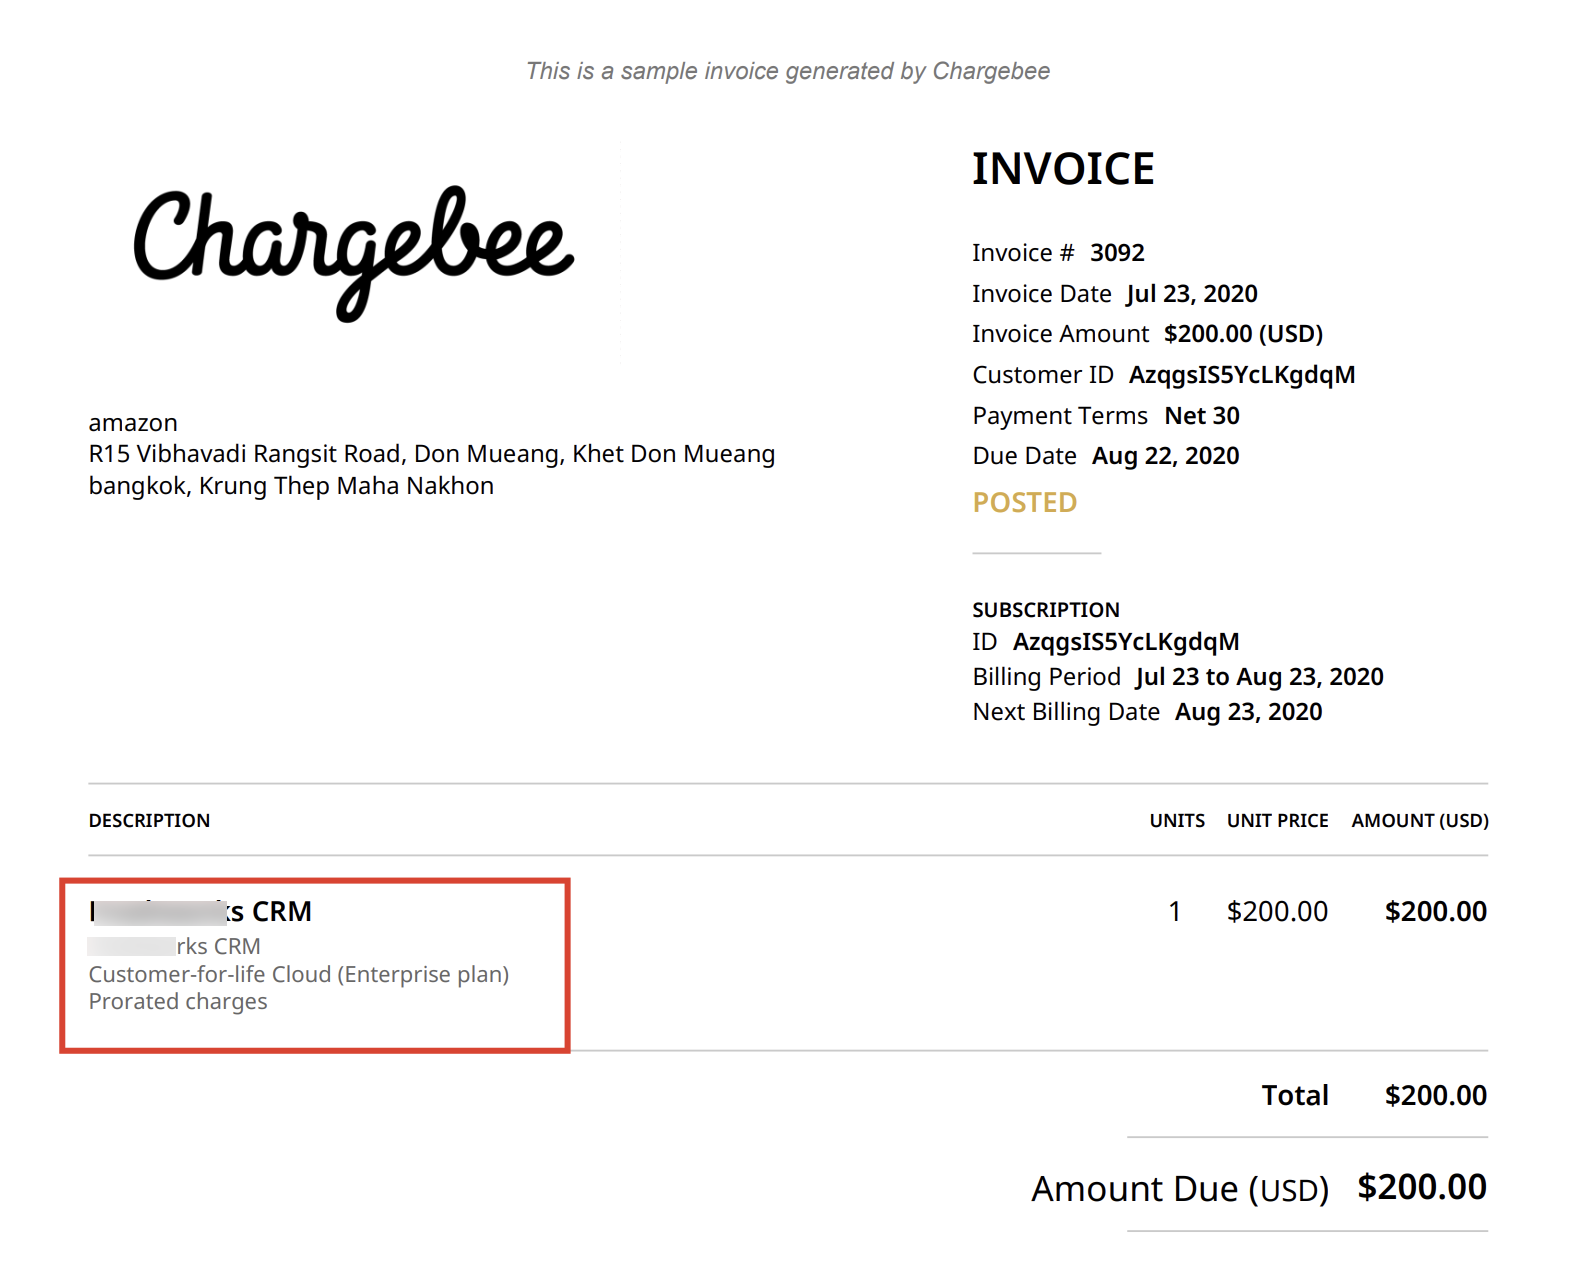Click the Billing Period date range
The width and height of the screenshot is (1569, 1267).
click(1258, 677)
